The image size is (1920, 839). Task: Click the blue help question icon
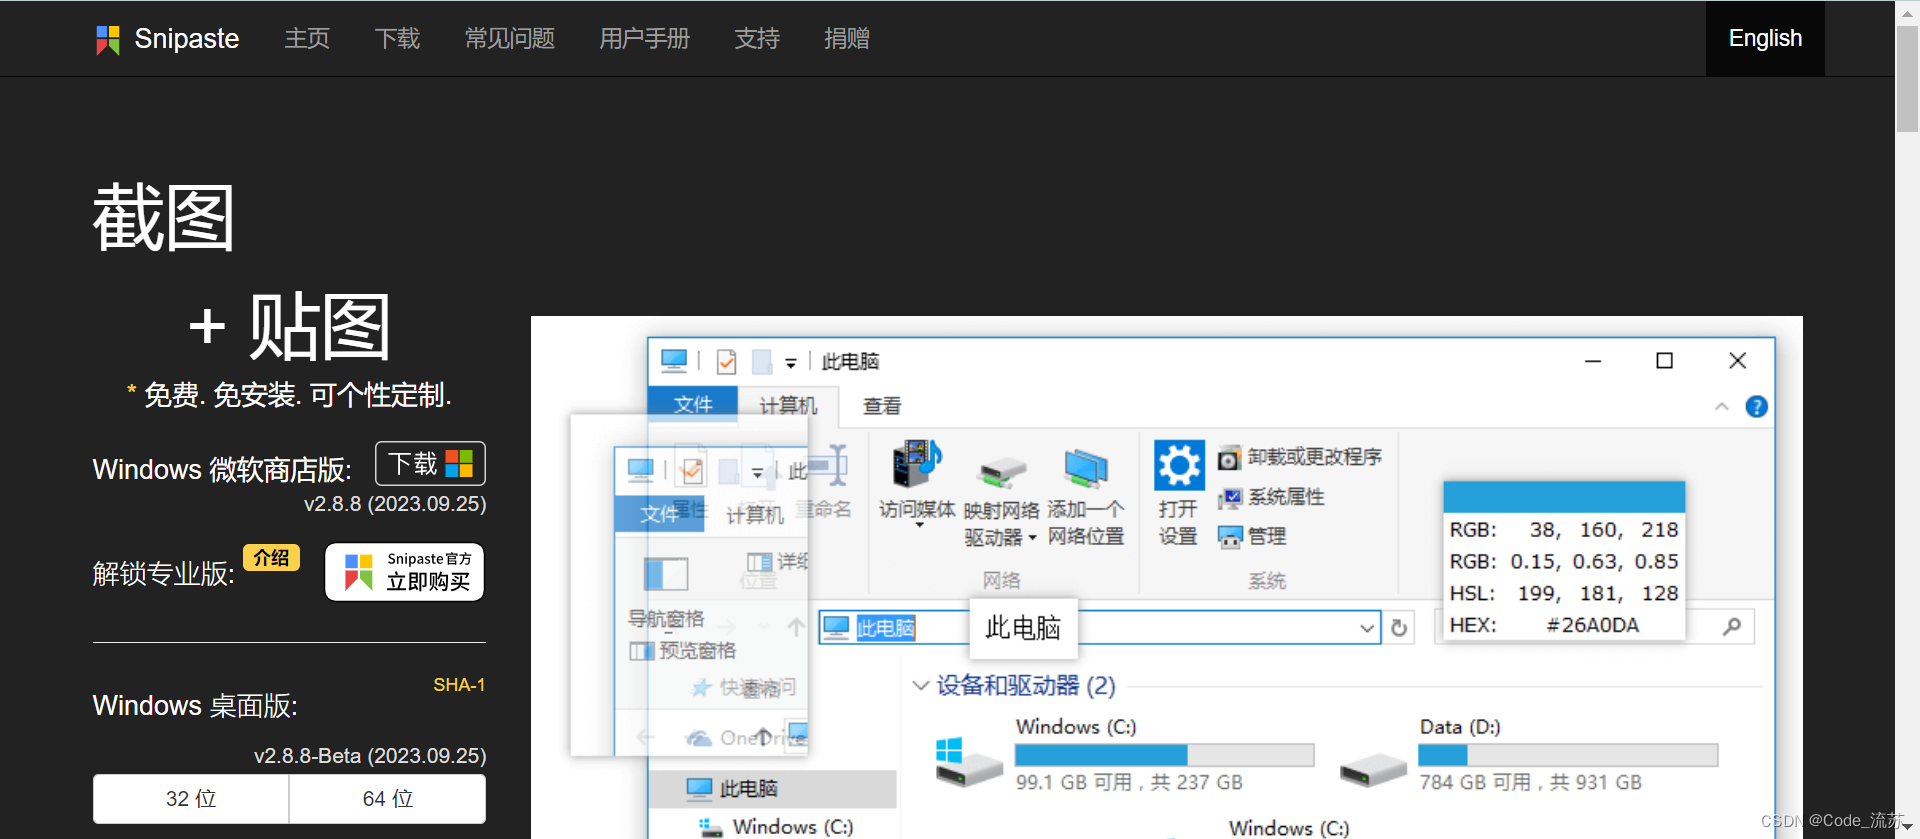(1756, 407)
